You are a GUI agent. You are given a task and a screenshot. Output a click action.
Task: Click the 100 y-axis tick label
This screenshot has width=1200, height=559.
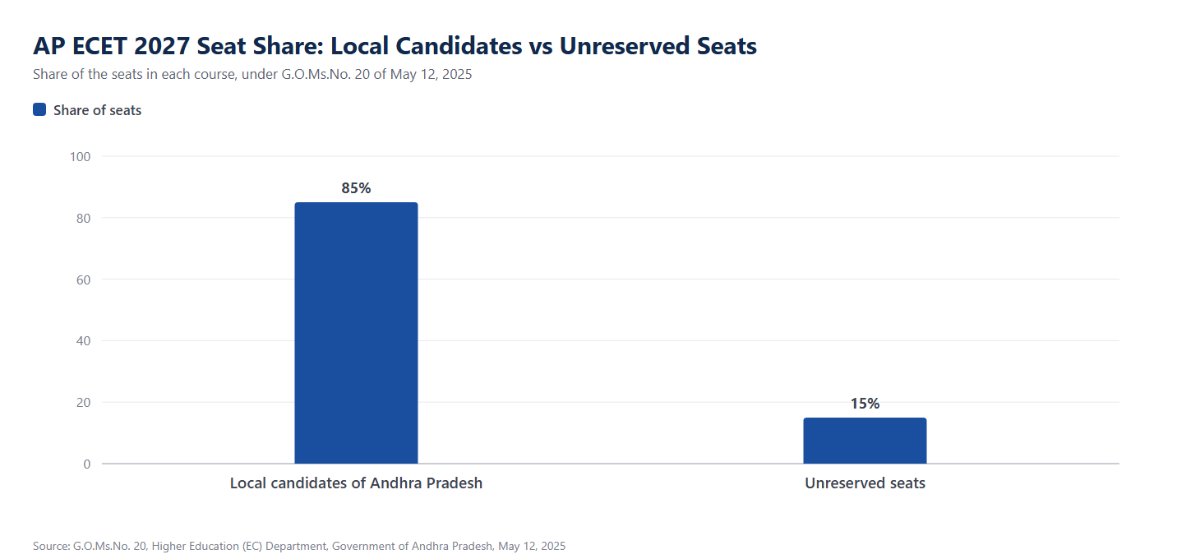click(x=80, y=156)
